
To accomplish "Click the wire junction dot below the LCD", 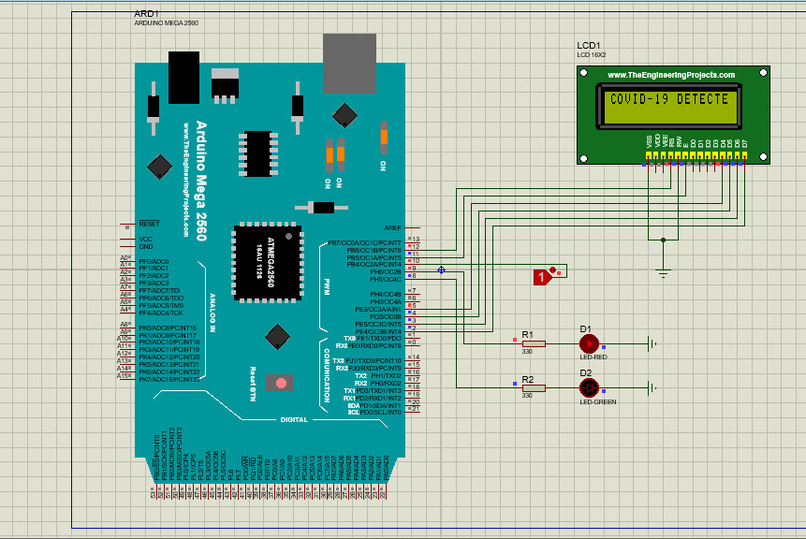I will [x=663, y=240].
